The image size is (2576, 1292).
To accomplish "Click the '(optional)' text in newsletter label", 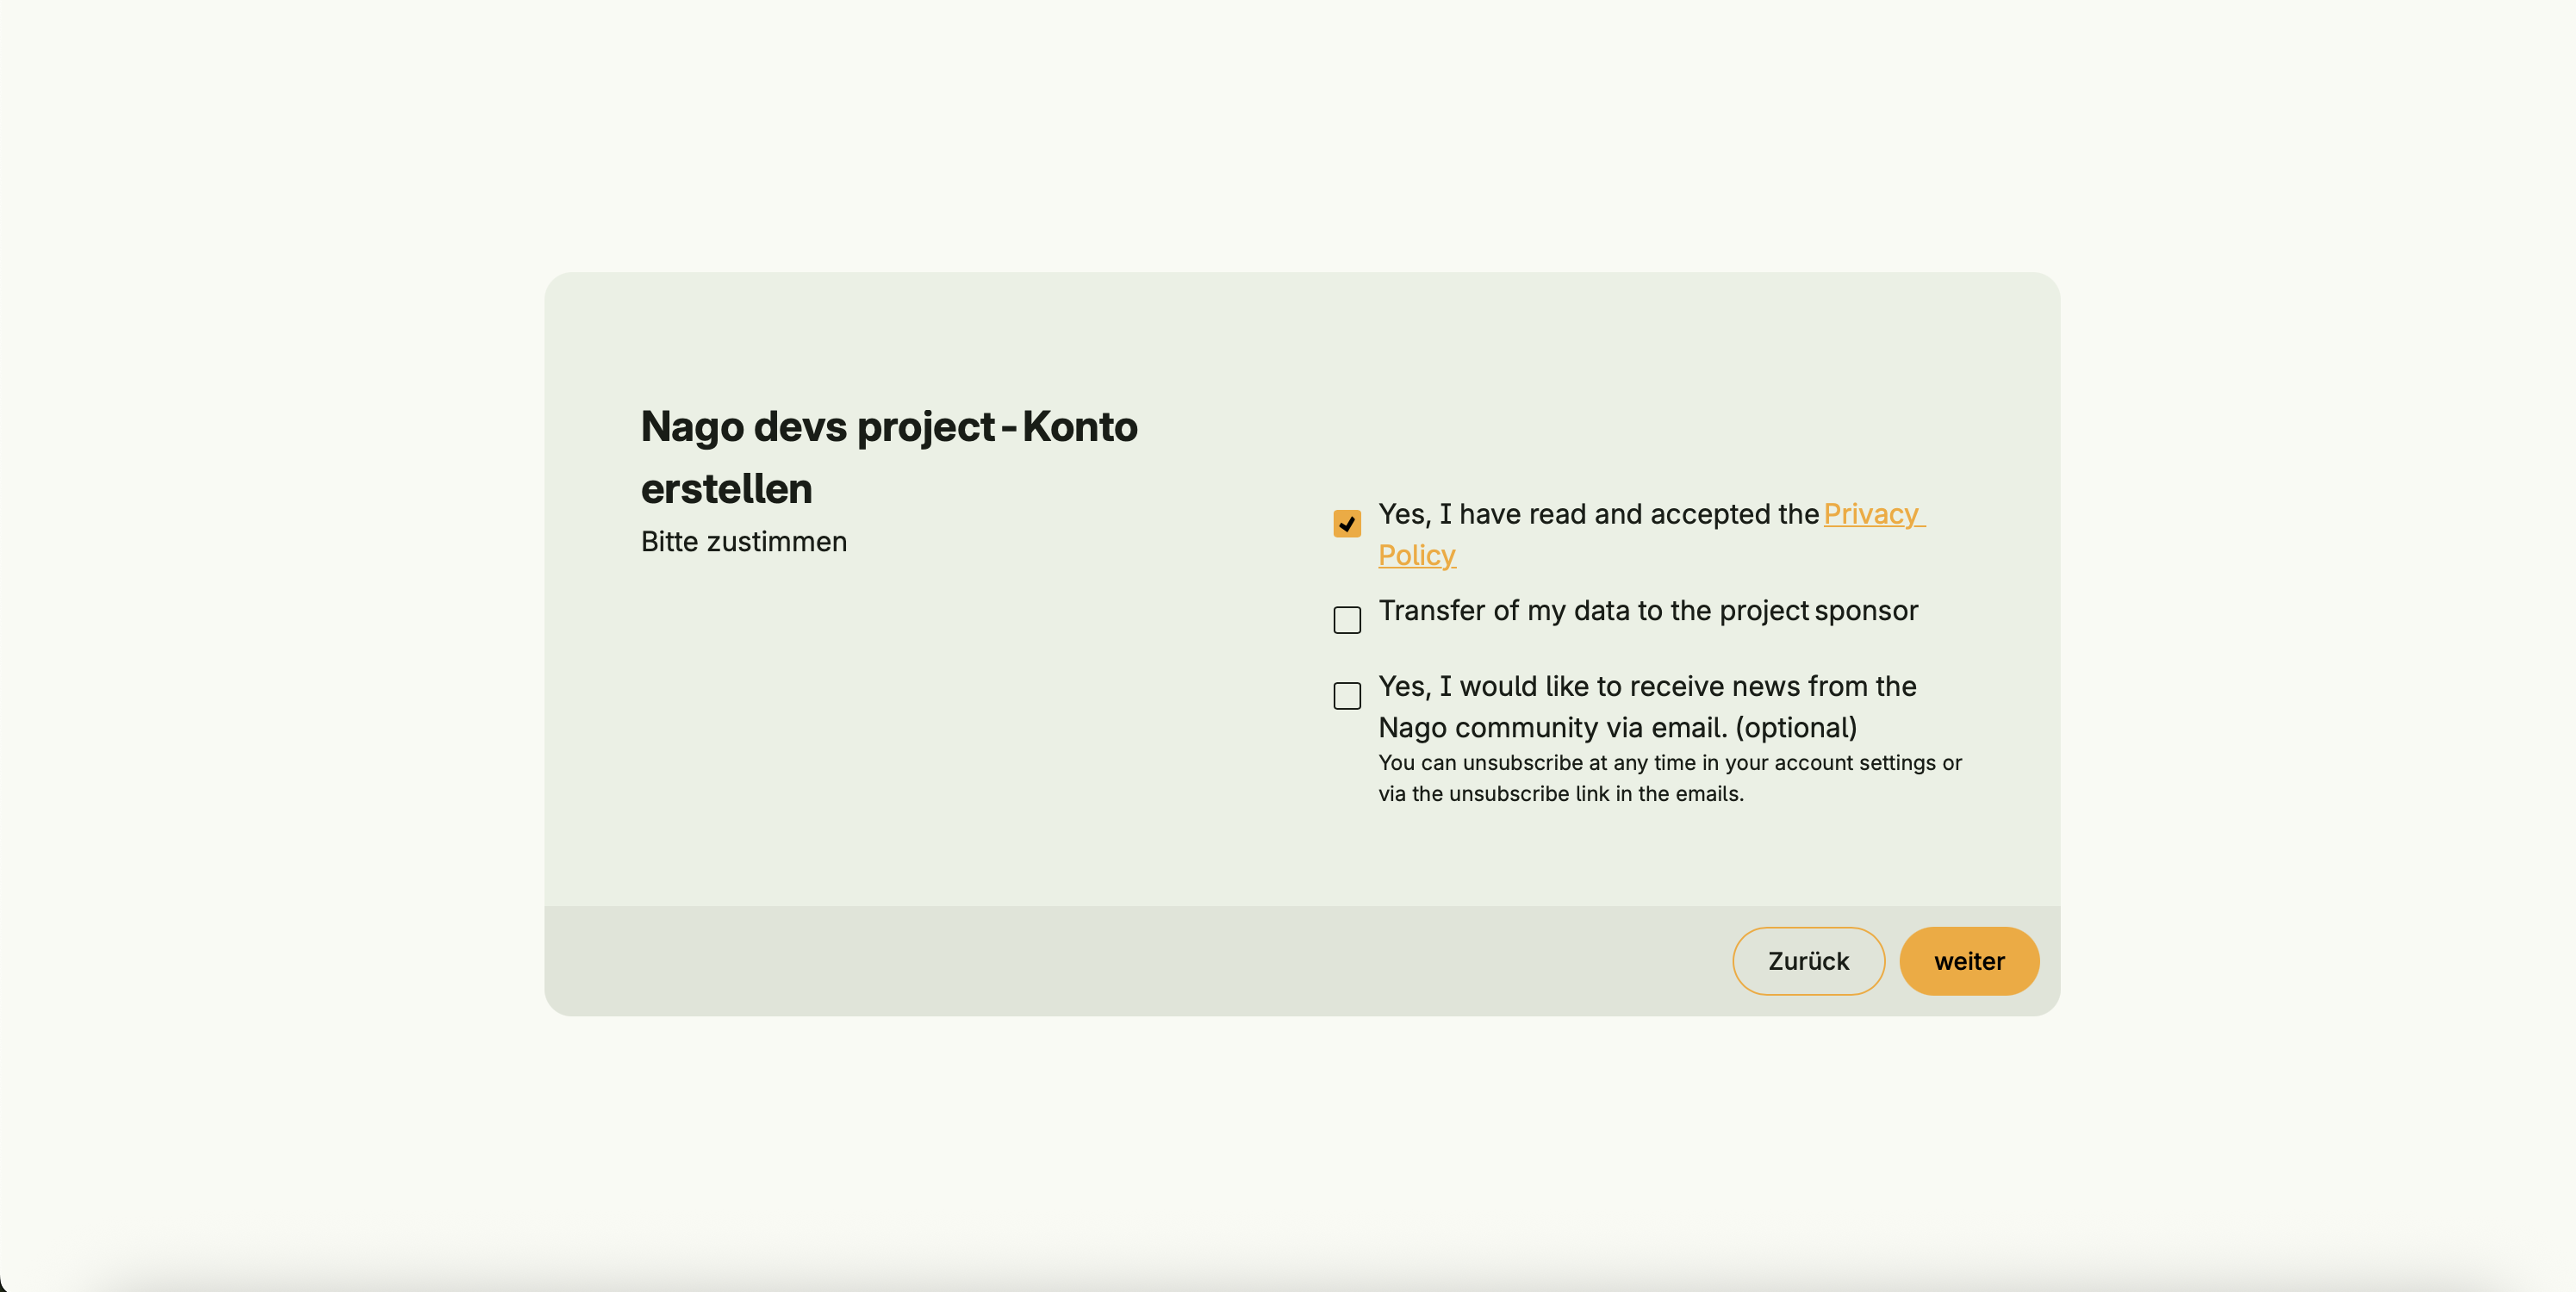I will coord(1795,728).
